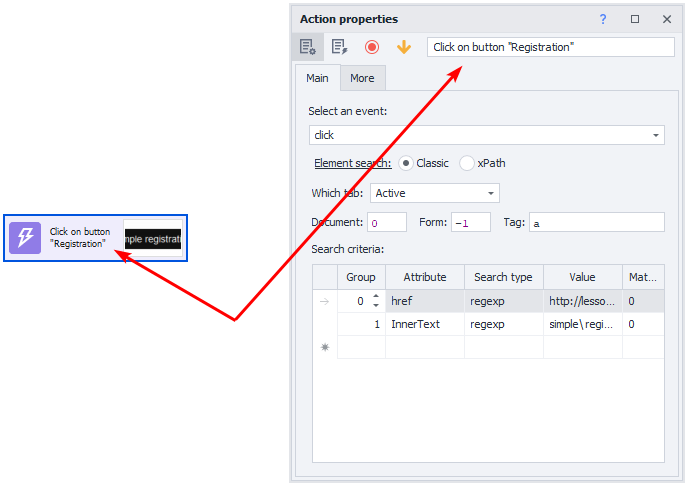Viewport: 688px width, 486px height.
Task: Click the action name text field
Action: (550, 47)
